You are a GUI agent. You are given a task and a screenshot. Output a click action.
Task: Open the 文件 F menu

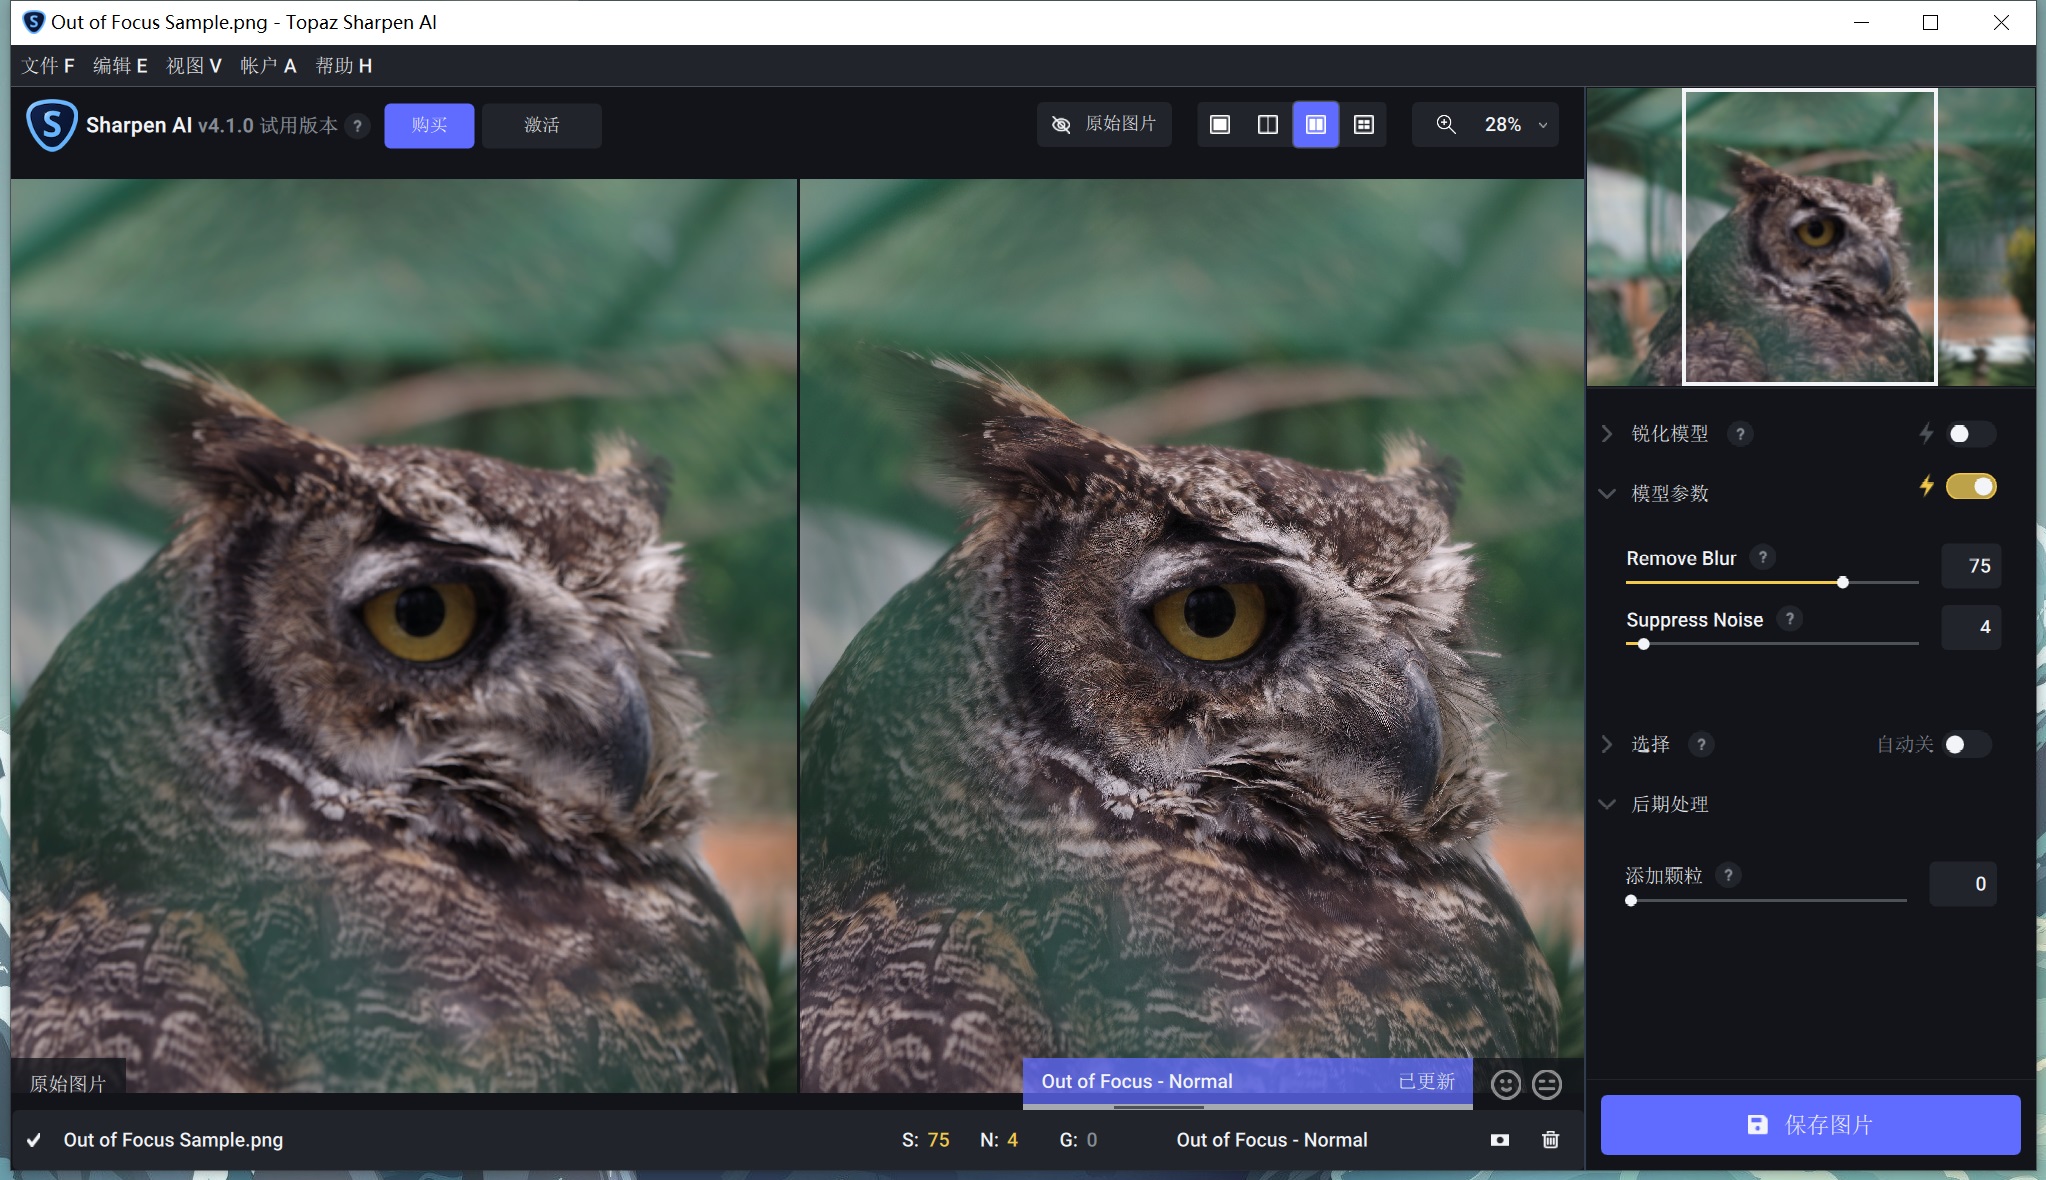click(48, 66)
